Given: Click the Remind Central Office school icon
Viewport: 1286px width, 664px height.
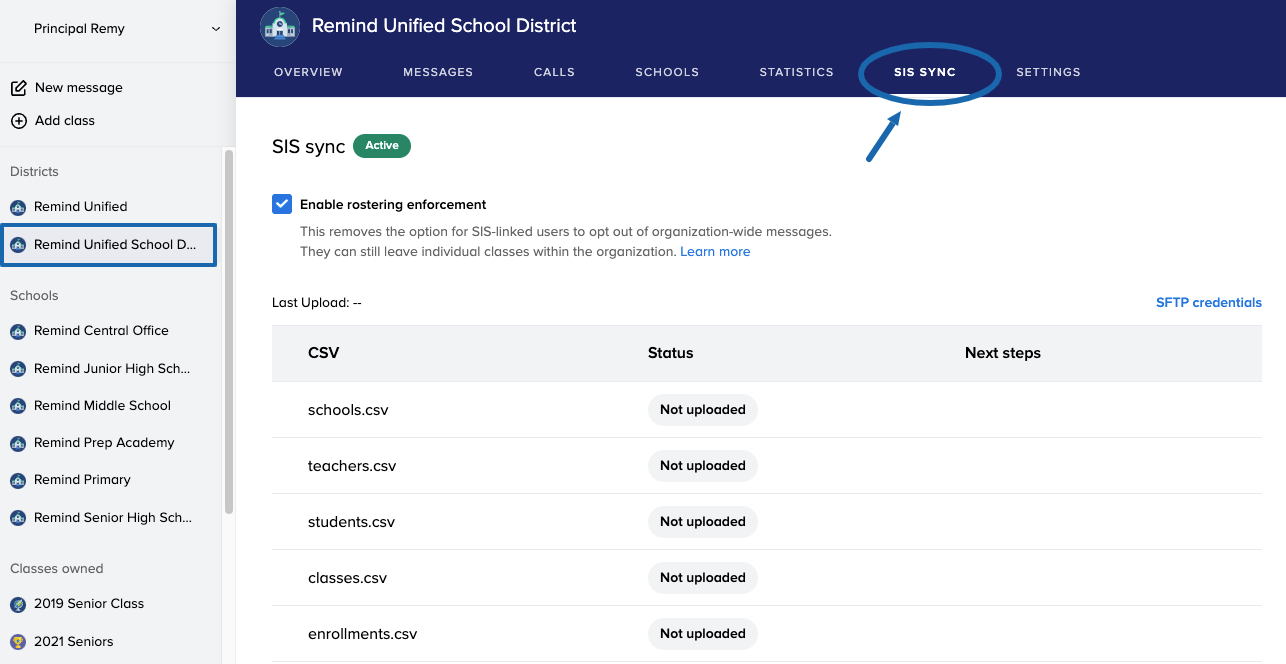Looking at the screenshot, I should tap(18, 331).
